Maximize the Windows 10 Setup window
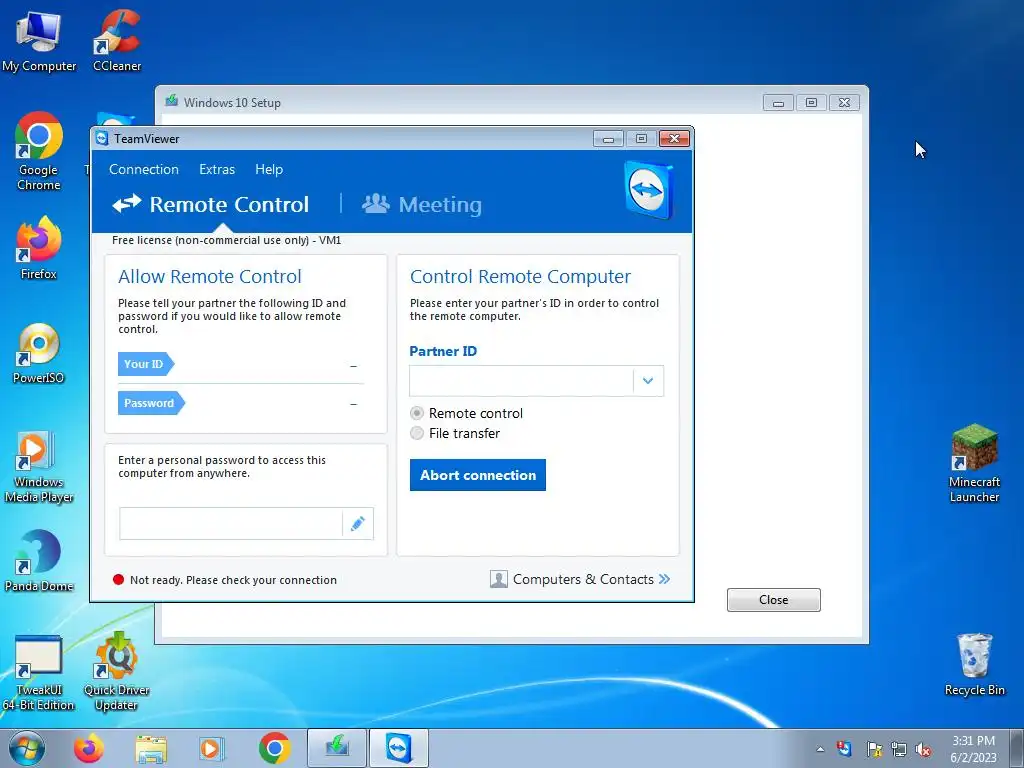Image resolution: width=1024 pixels, height=768 pixels. pyautogui.click(x=811, y=103)
